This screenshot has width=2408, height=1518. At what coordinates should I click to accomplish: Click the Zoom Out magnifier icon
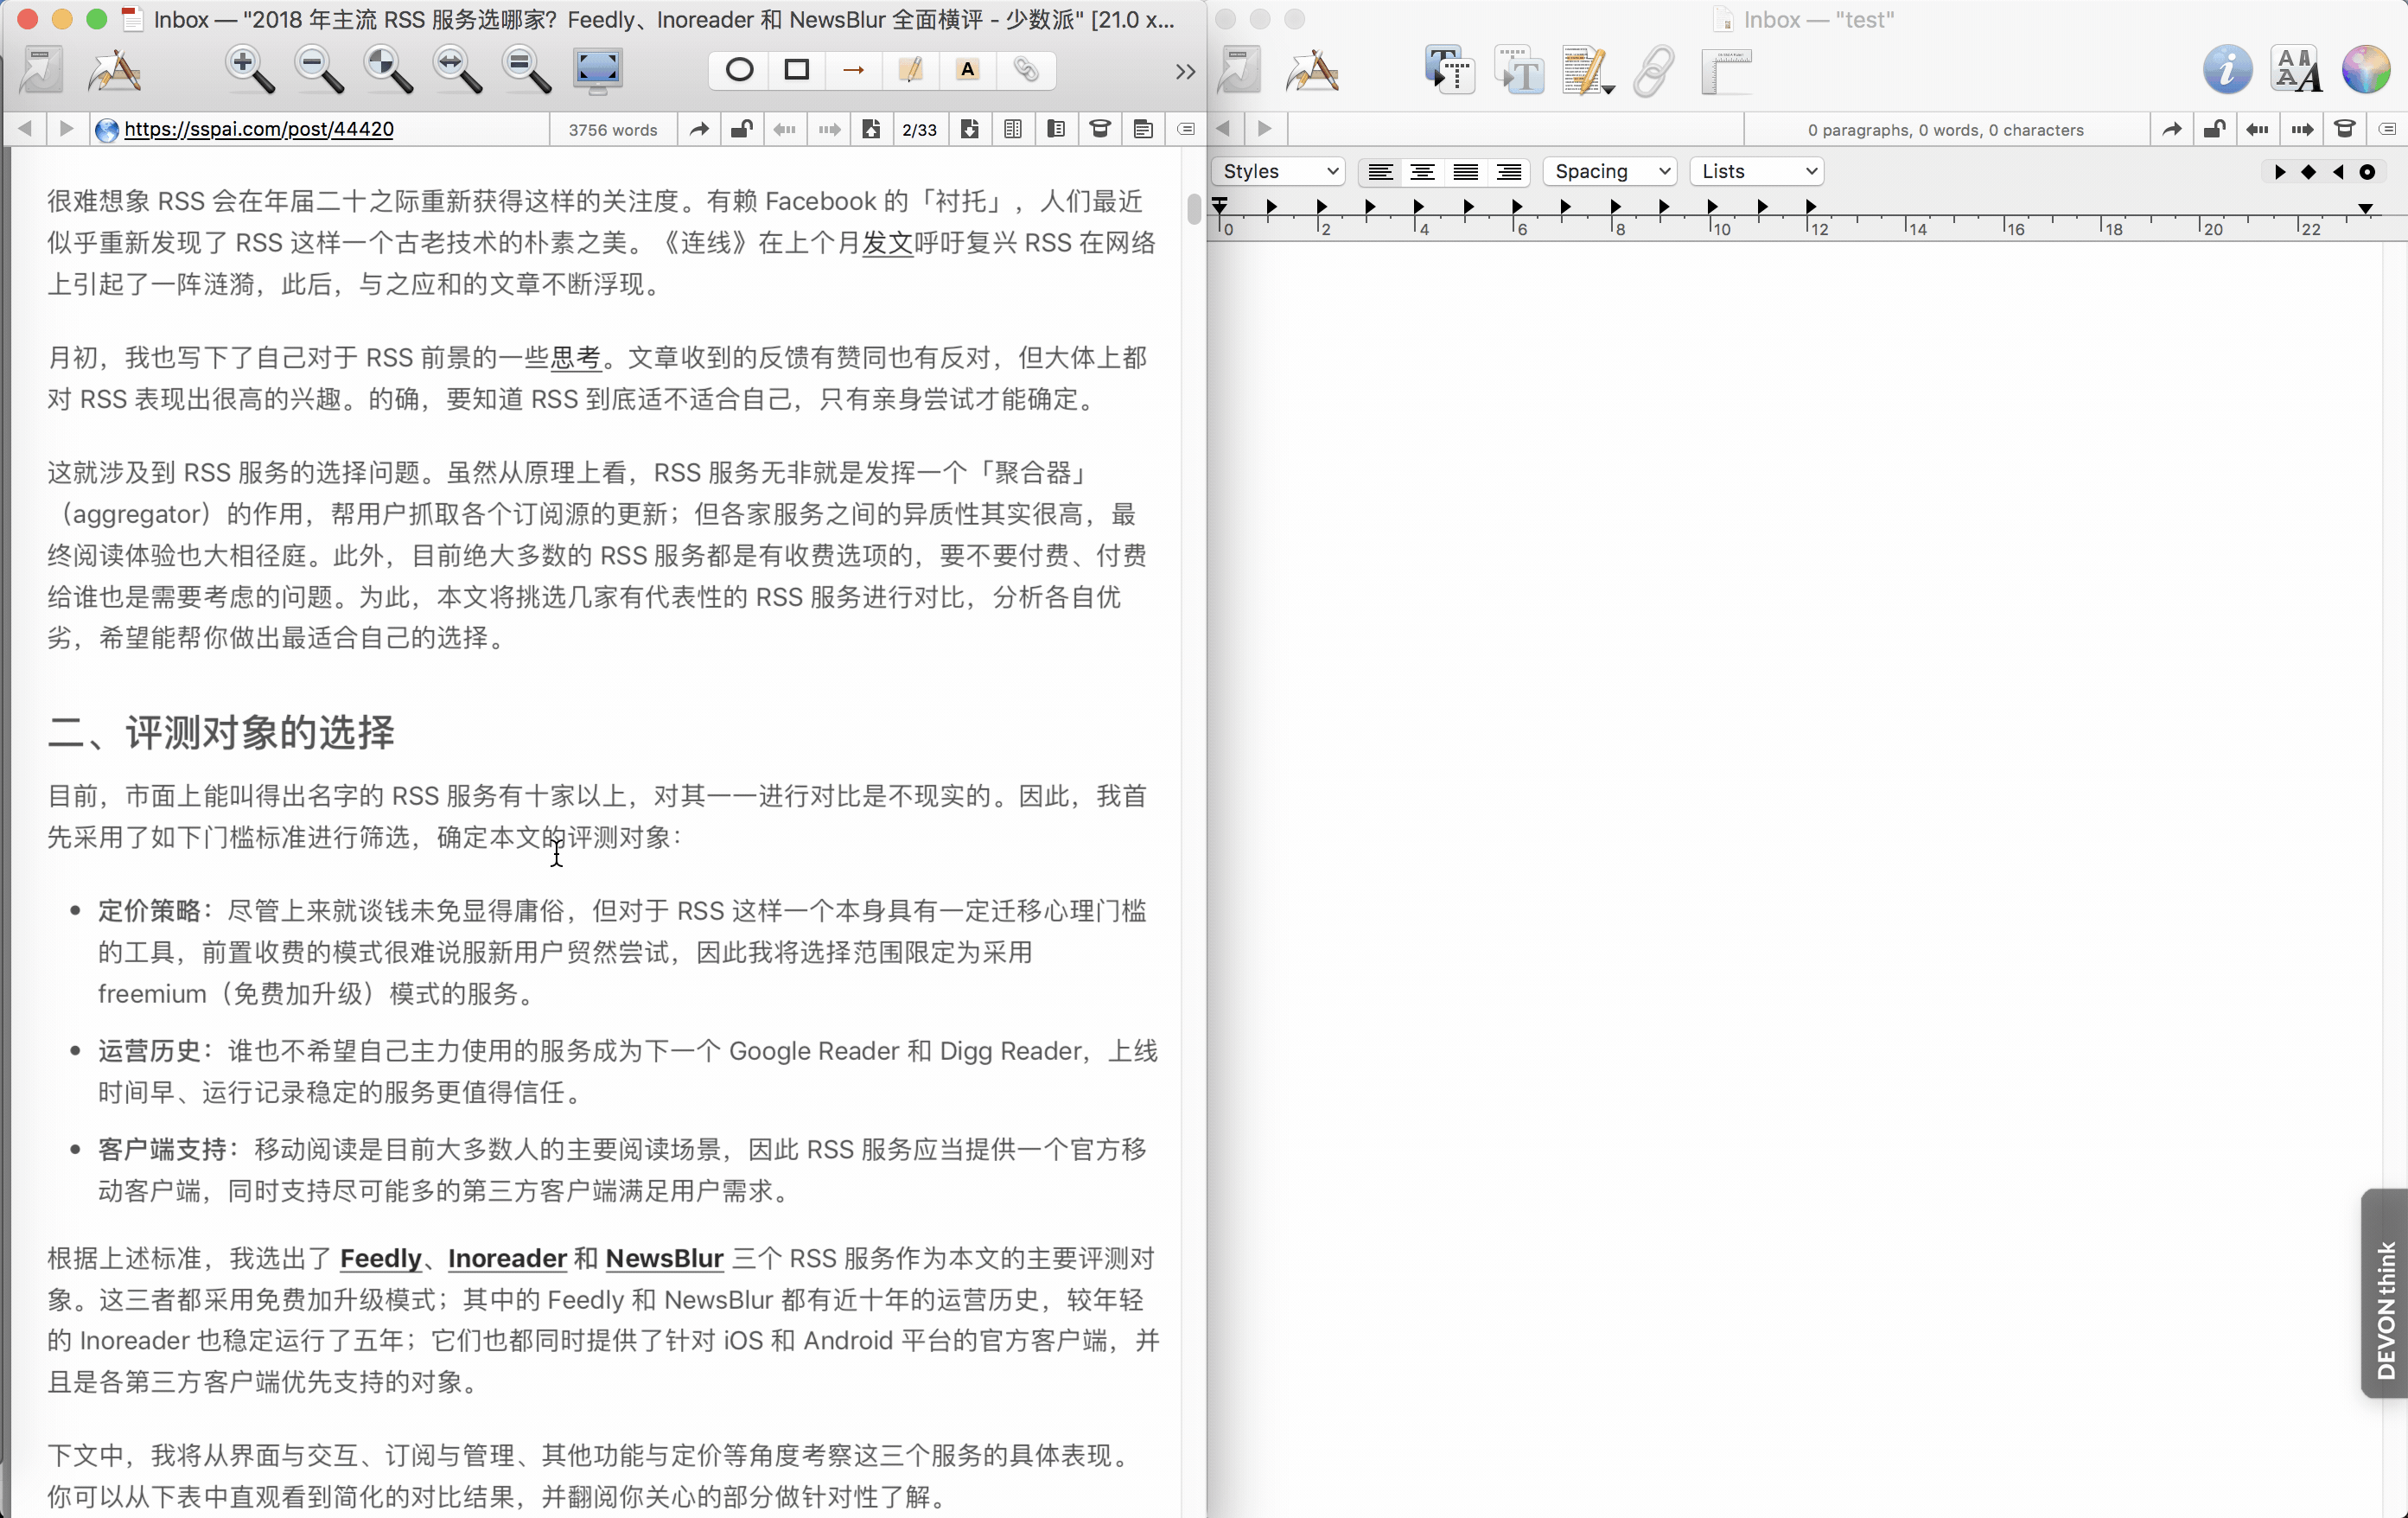(x=318, y=70)
